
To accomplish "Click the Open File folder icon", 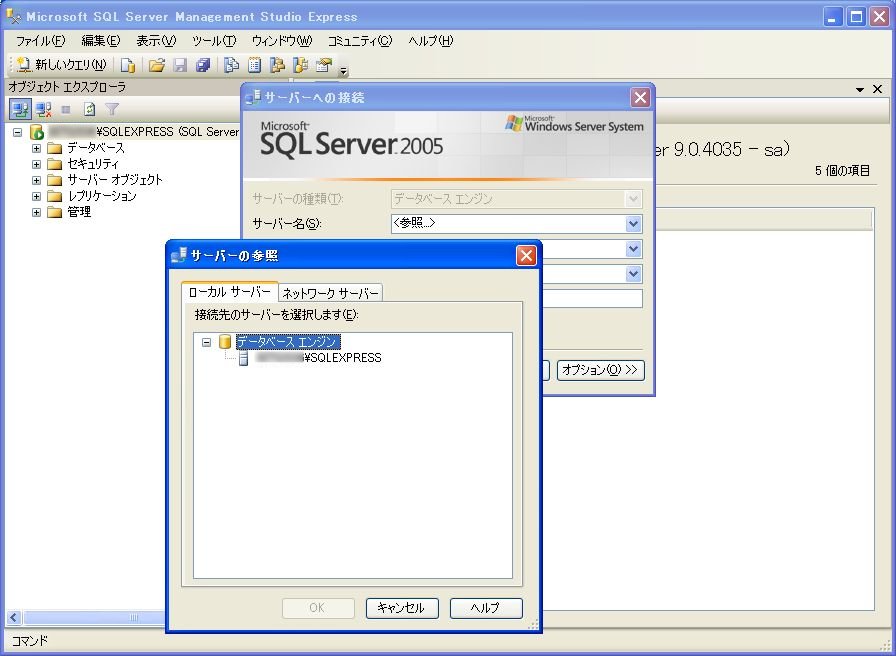I will [157, 66].
